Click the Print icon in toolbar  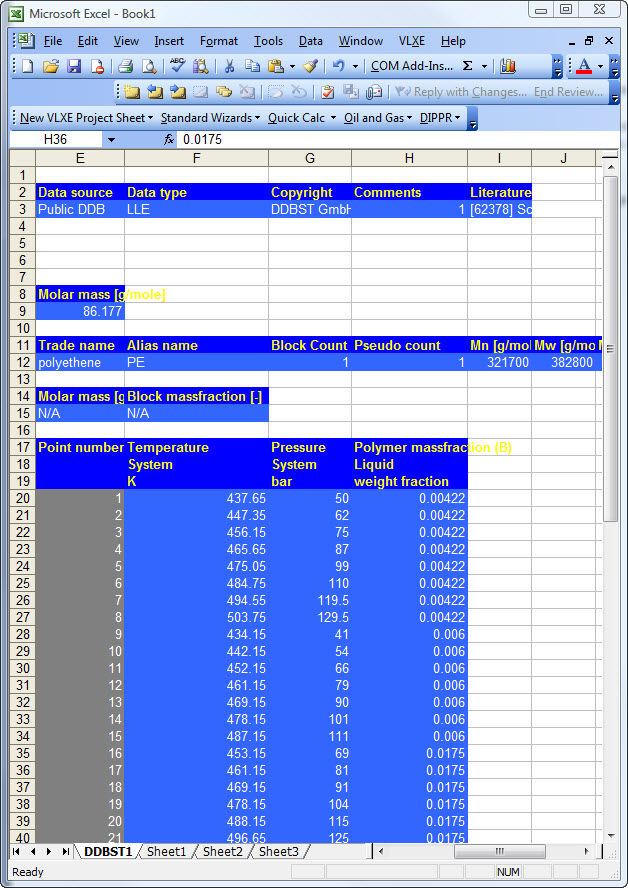(x=126, y=67)
